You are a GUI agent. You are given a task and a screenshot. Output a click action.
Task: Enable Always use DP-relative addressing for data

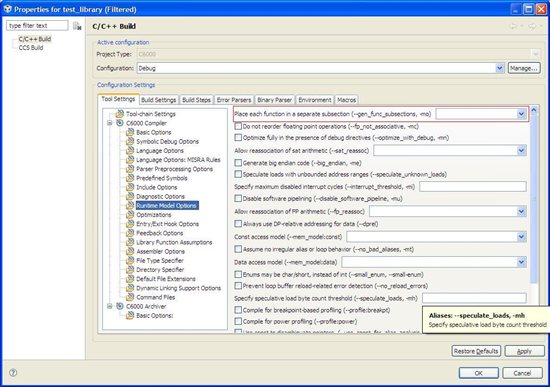coord(238,223)
